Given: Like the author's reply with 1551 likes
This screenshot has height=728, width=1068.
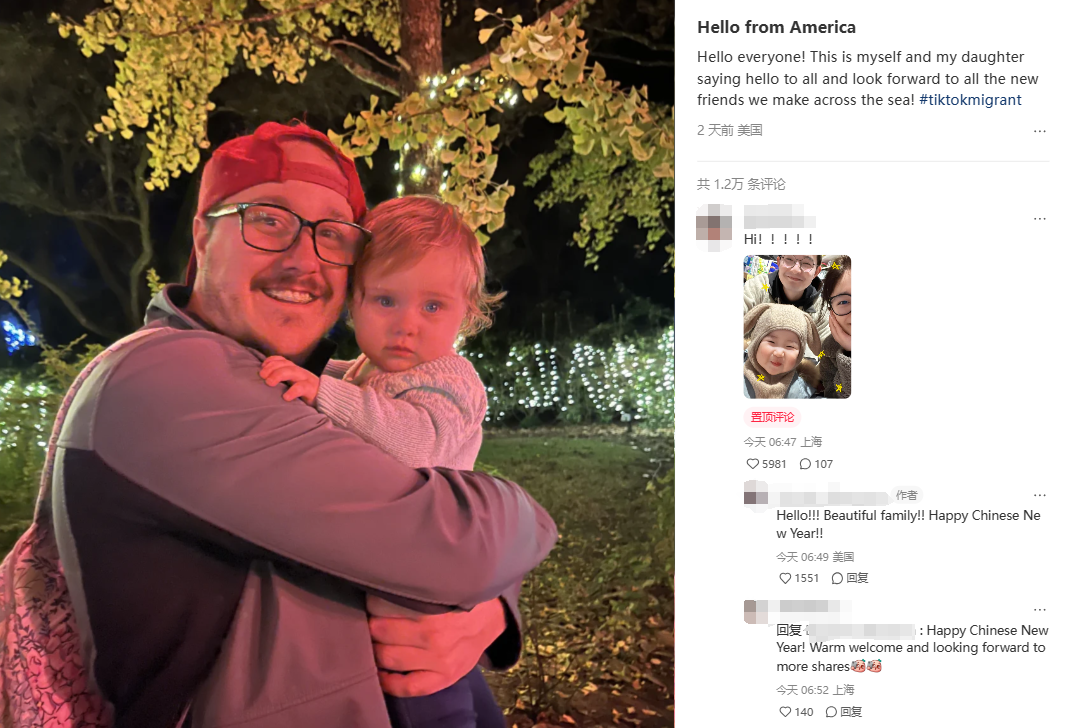Looking at the screenshot, I should 785,578.
